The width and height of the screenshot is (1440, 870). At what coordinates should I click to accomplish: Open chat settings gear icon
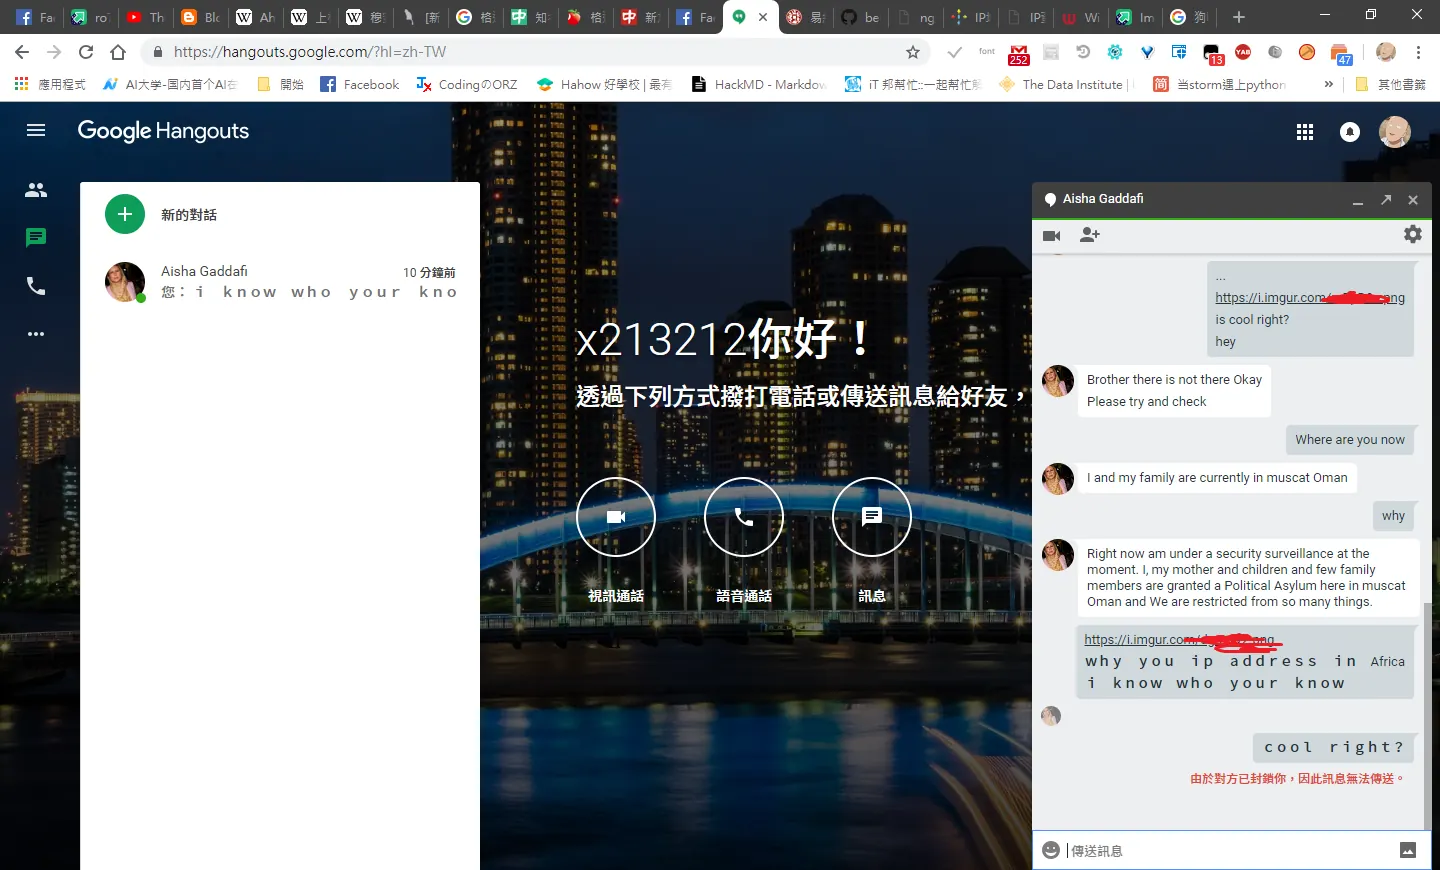click(1412, 234)
